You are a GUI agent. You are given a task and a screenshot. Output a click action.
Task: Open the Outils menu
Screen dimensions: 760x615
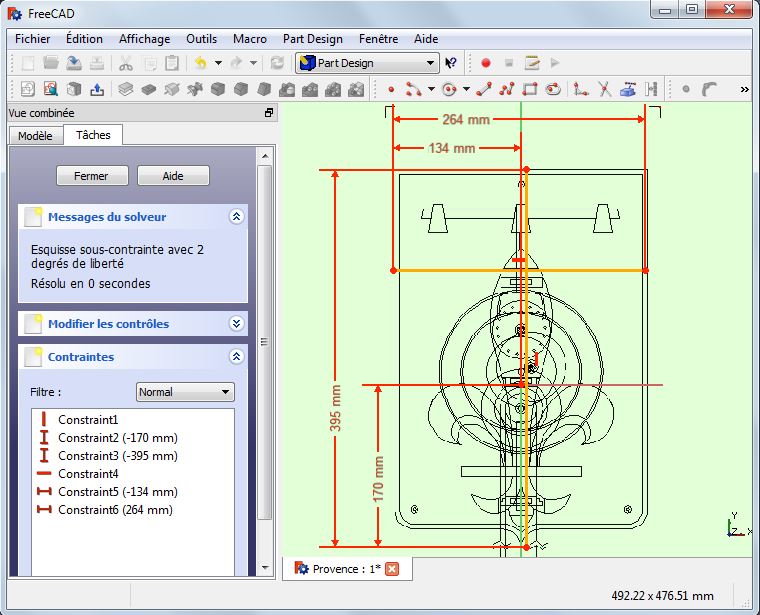click(x=202, y=39)
